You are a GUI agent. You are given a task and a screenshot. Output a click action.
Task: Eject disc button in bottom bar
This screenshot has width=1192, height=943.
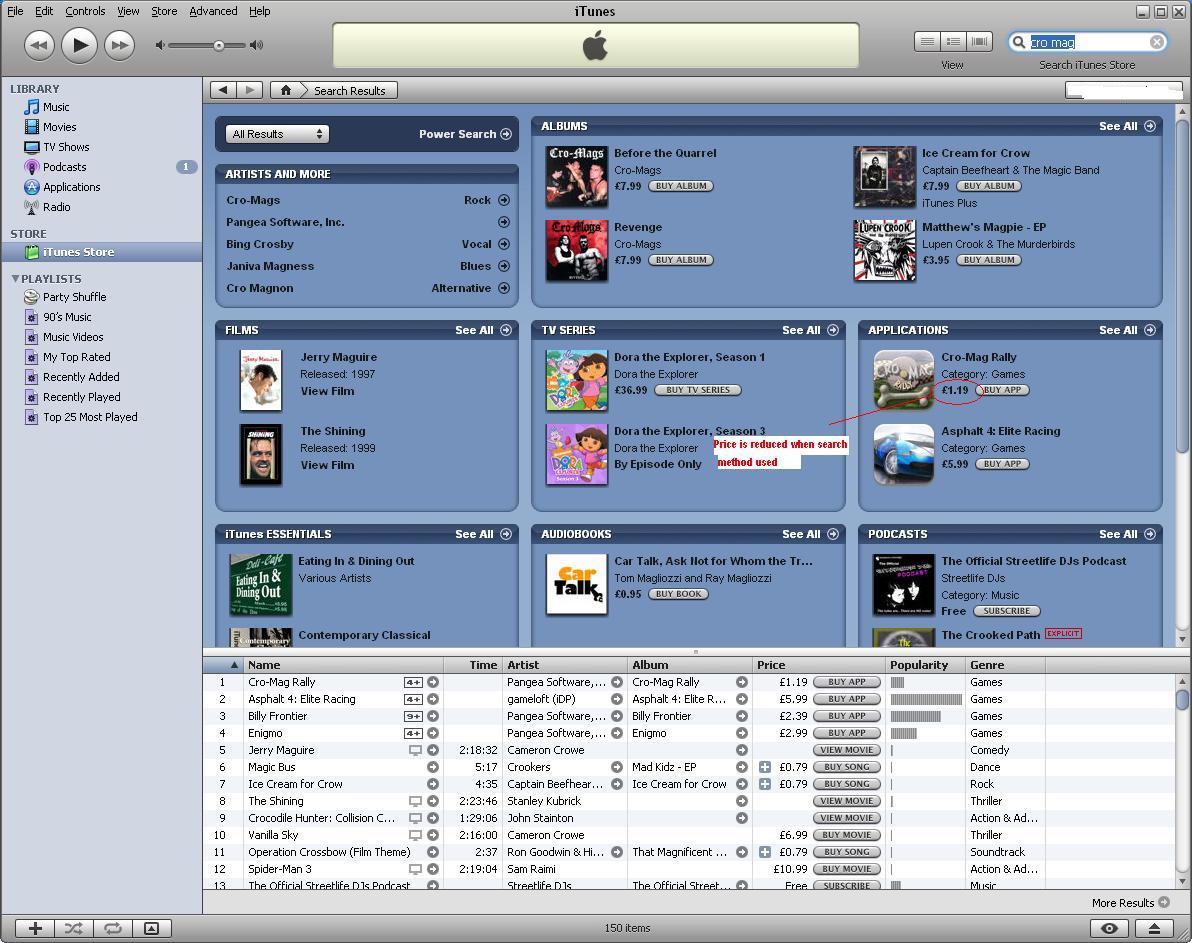pyautogui.click(x=1154, y=928)
